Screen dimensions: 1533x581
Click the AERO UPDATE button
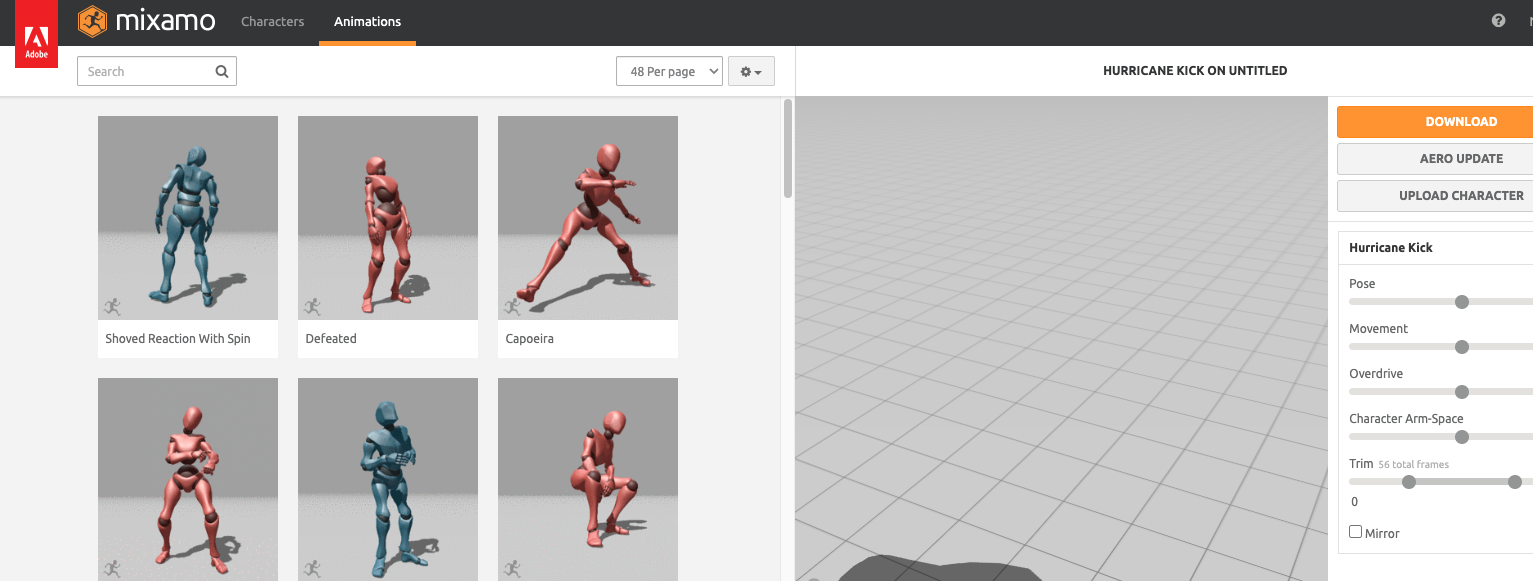pos(1435,159)
